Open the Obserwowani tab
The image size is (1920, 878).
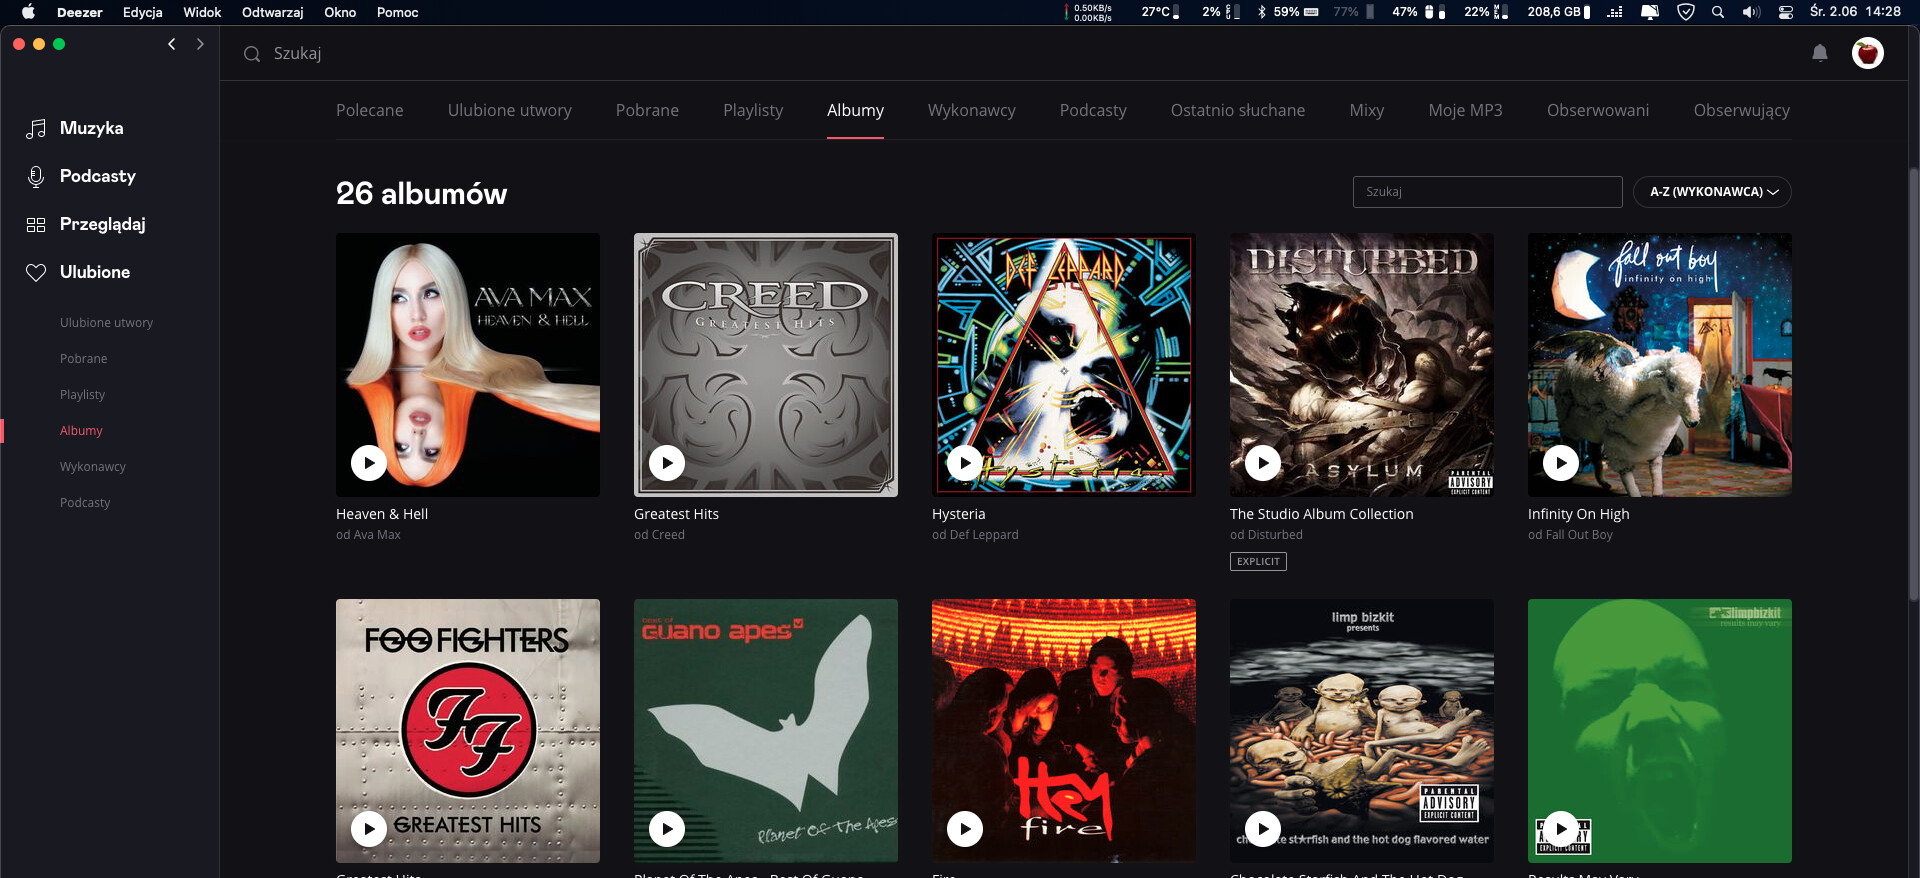point(1598,110)
